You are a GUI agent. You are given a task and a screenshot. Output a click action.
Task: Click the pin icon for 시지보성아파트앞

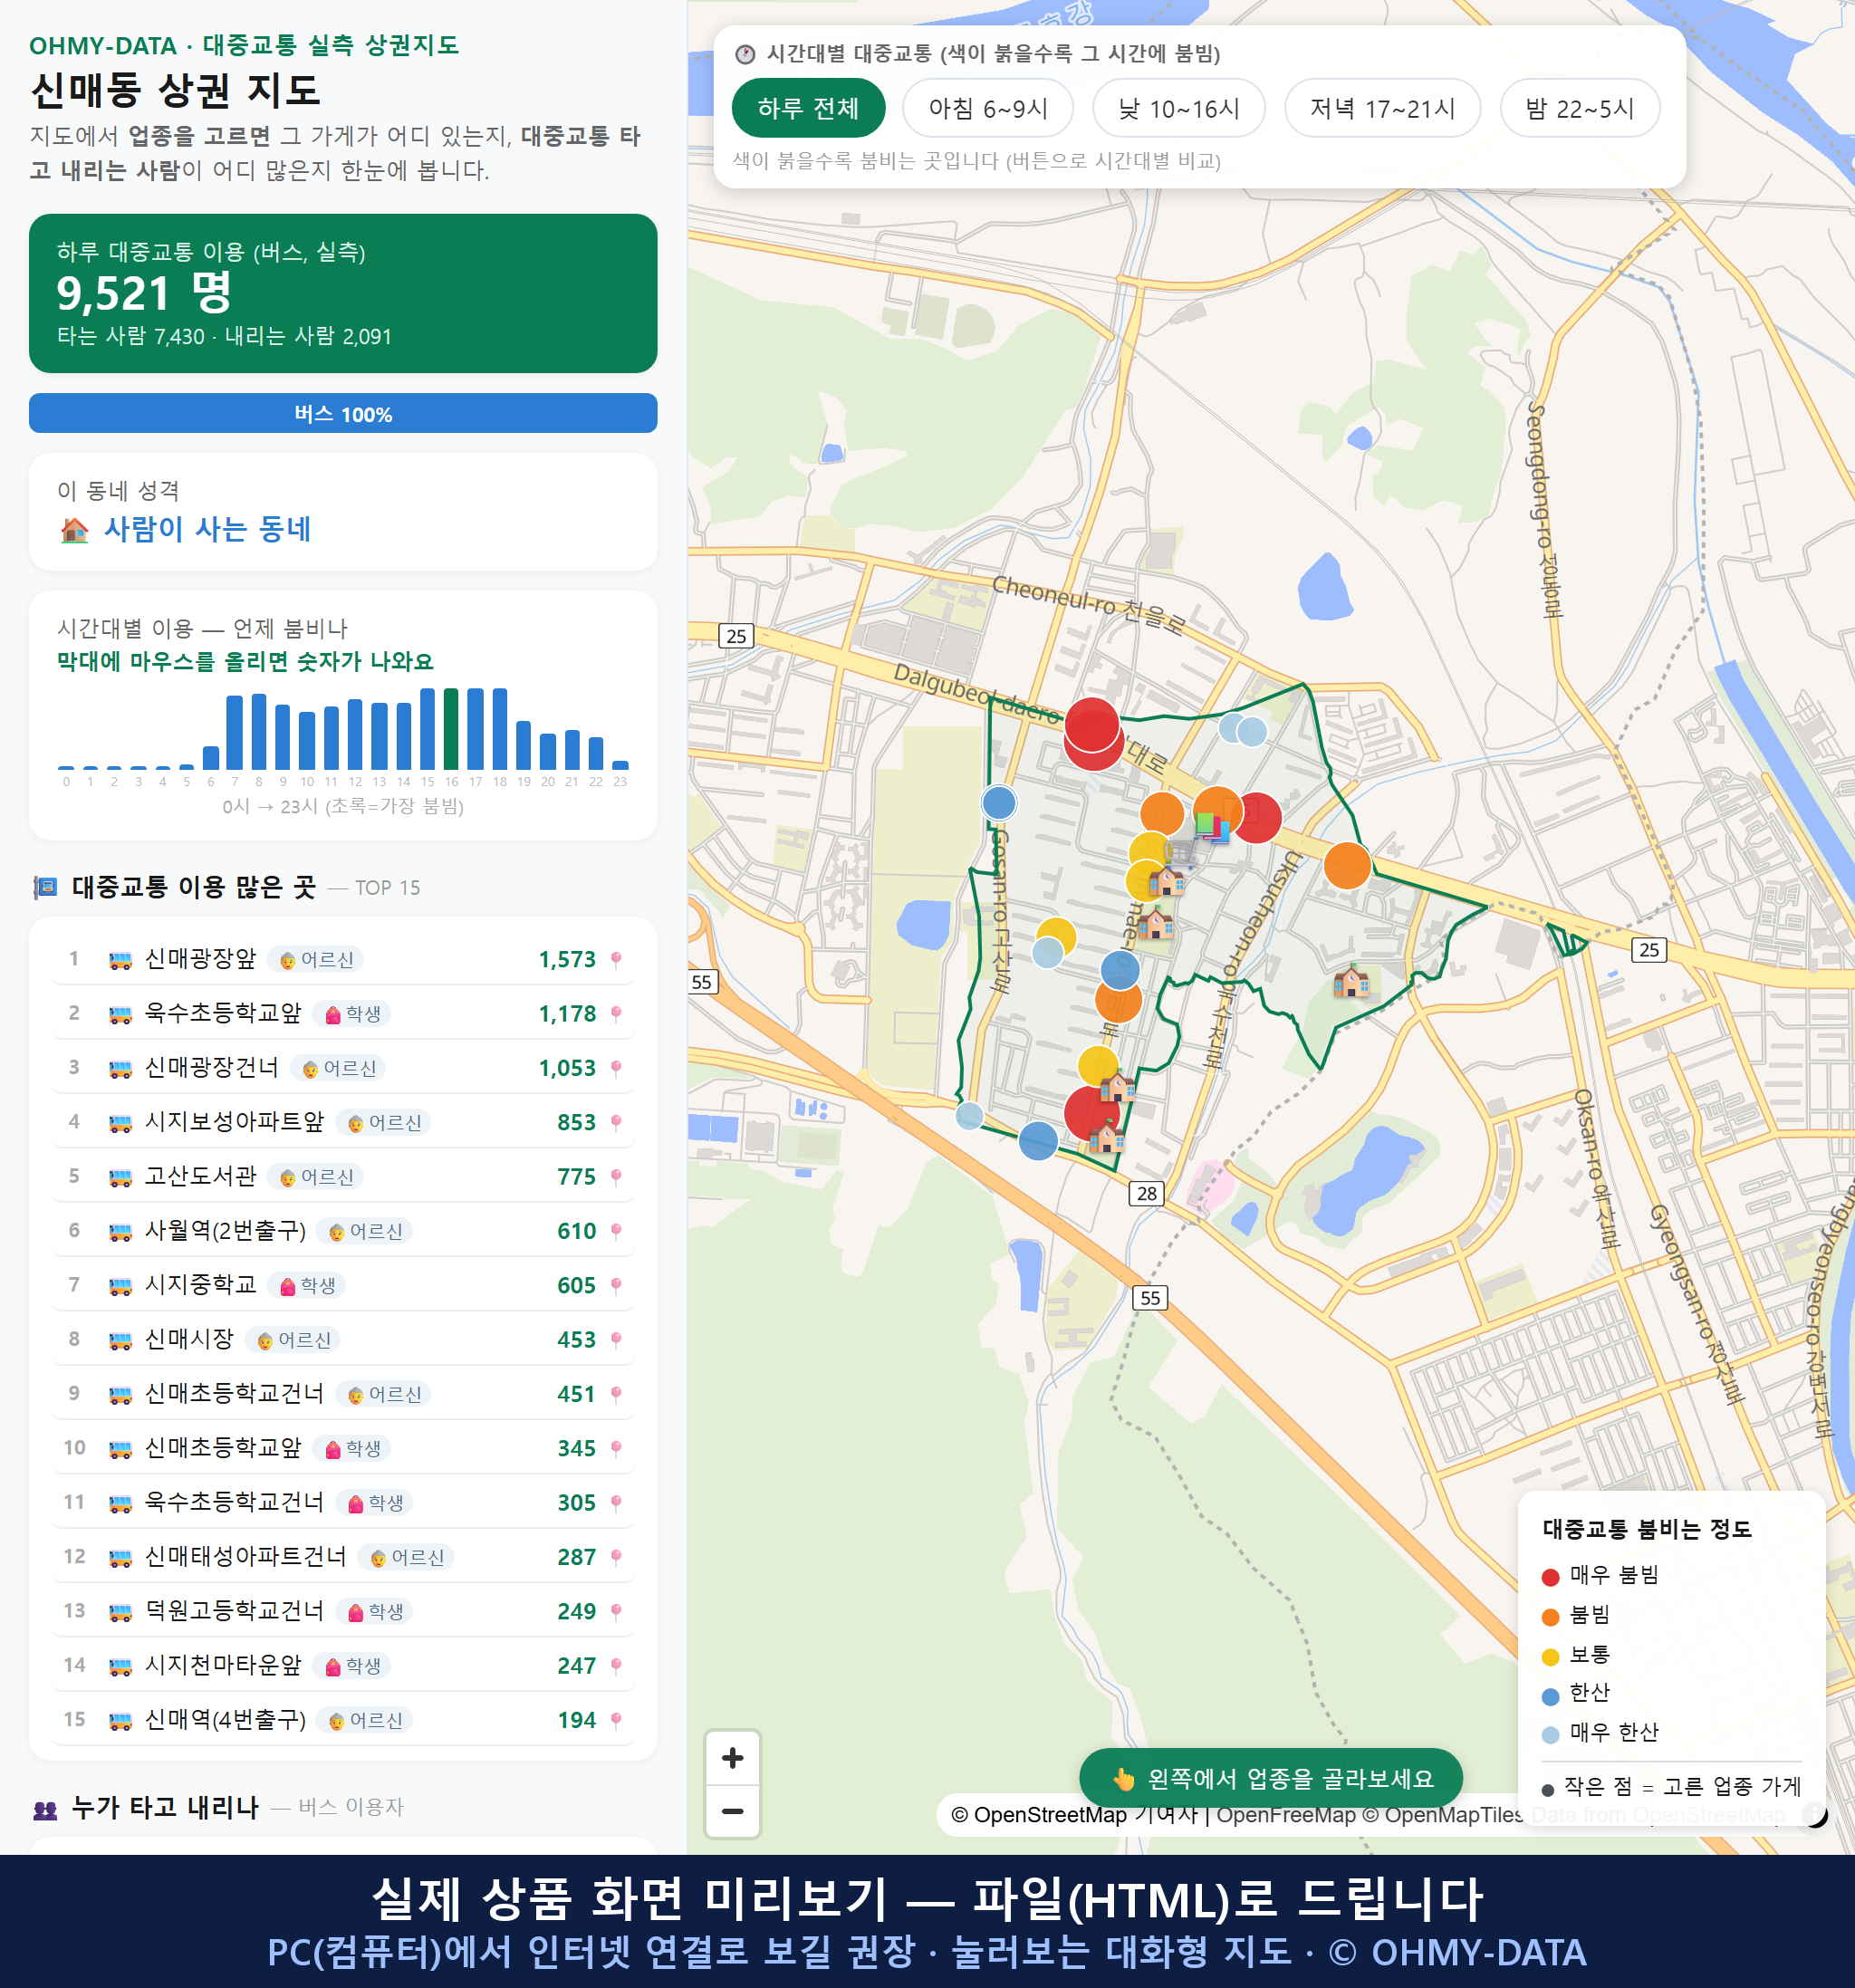click(616, 1123)
